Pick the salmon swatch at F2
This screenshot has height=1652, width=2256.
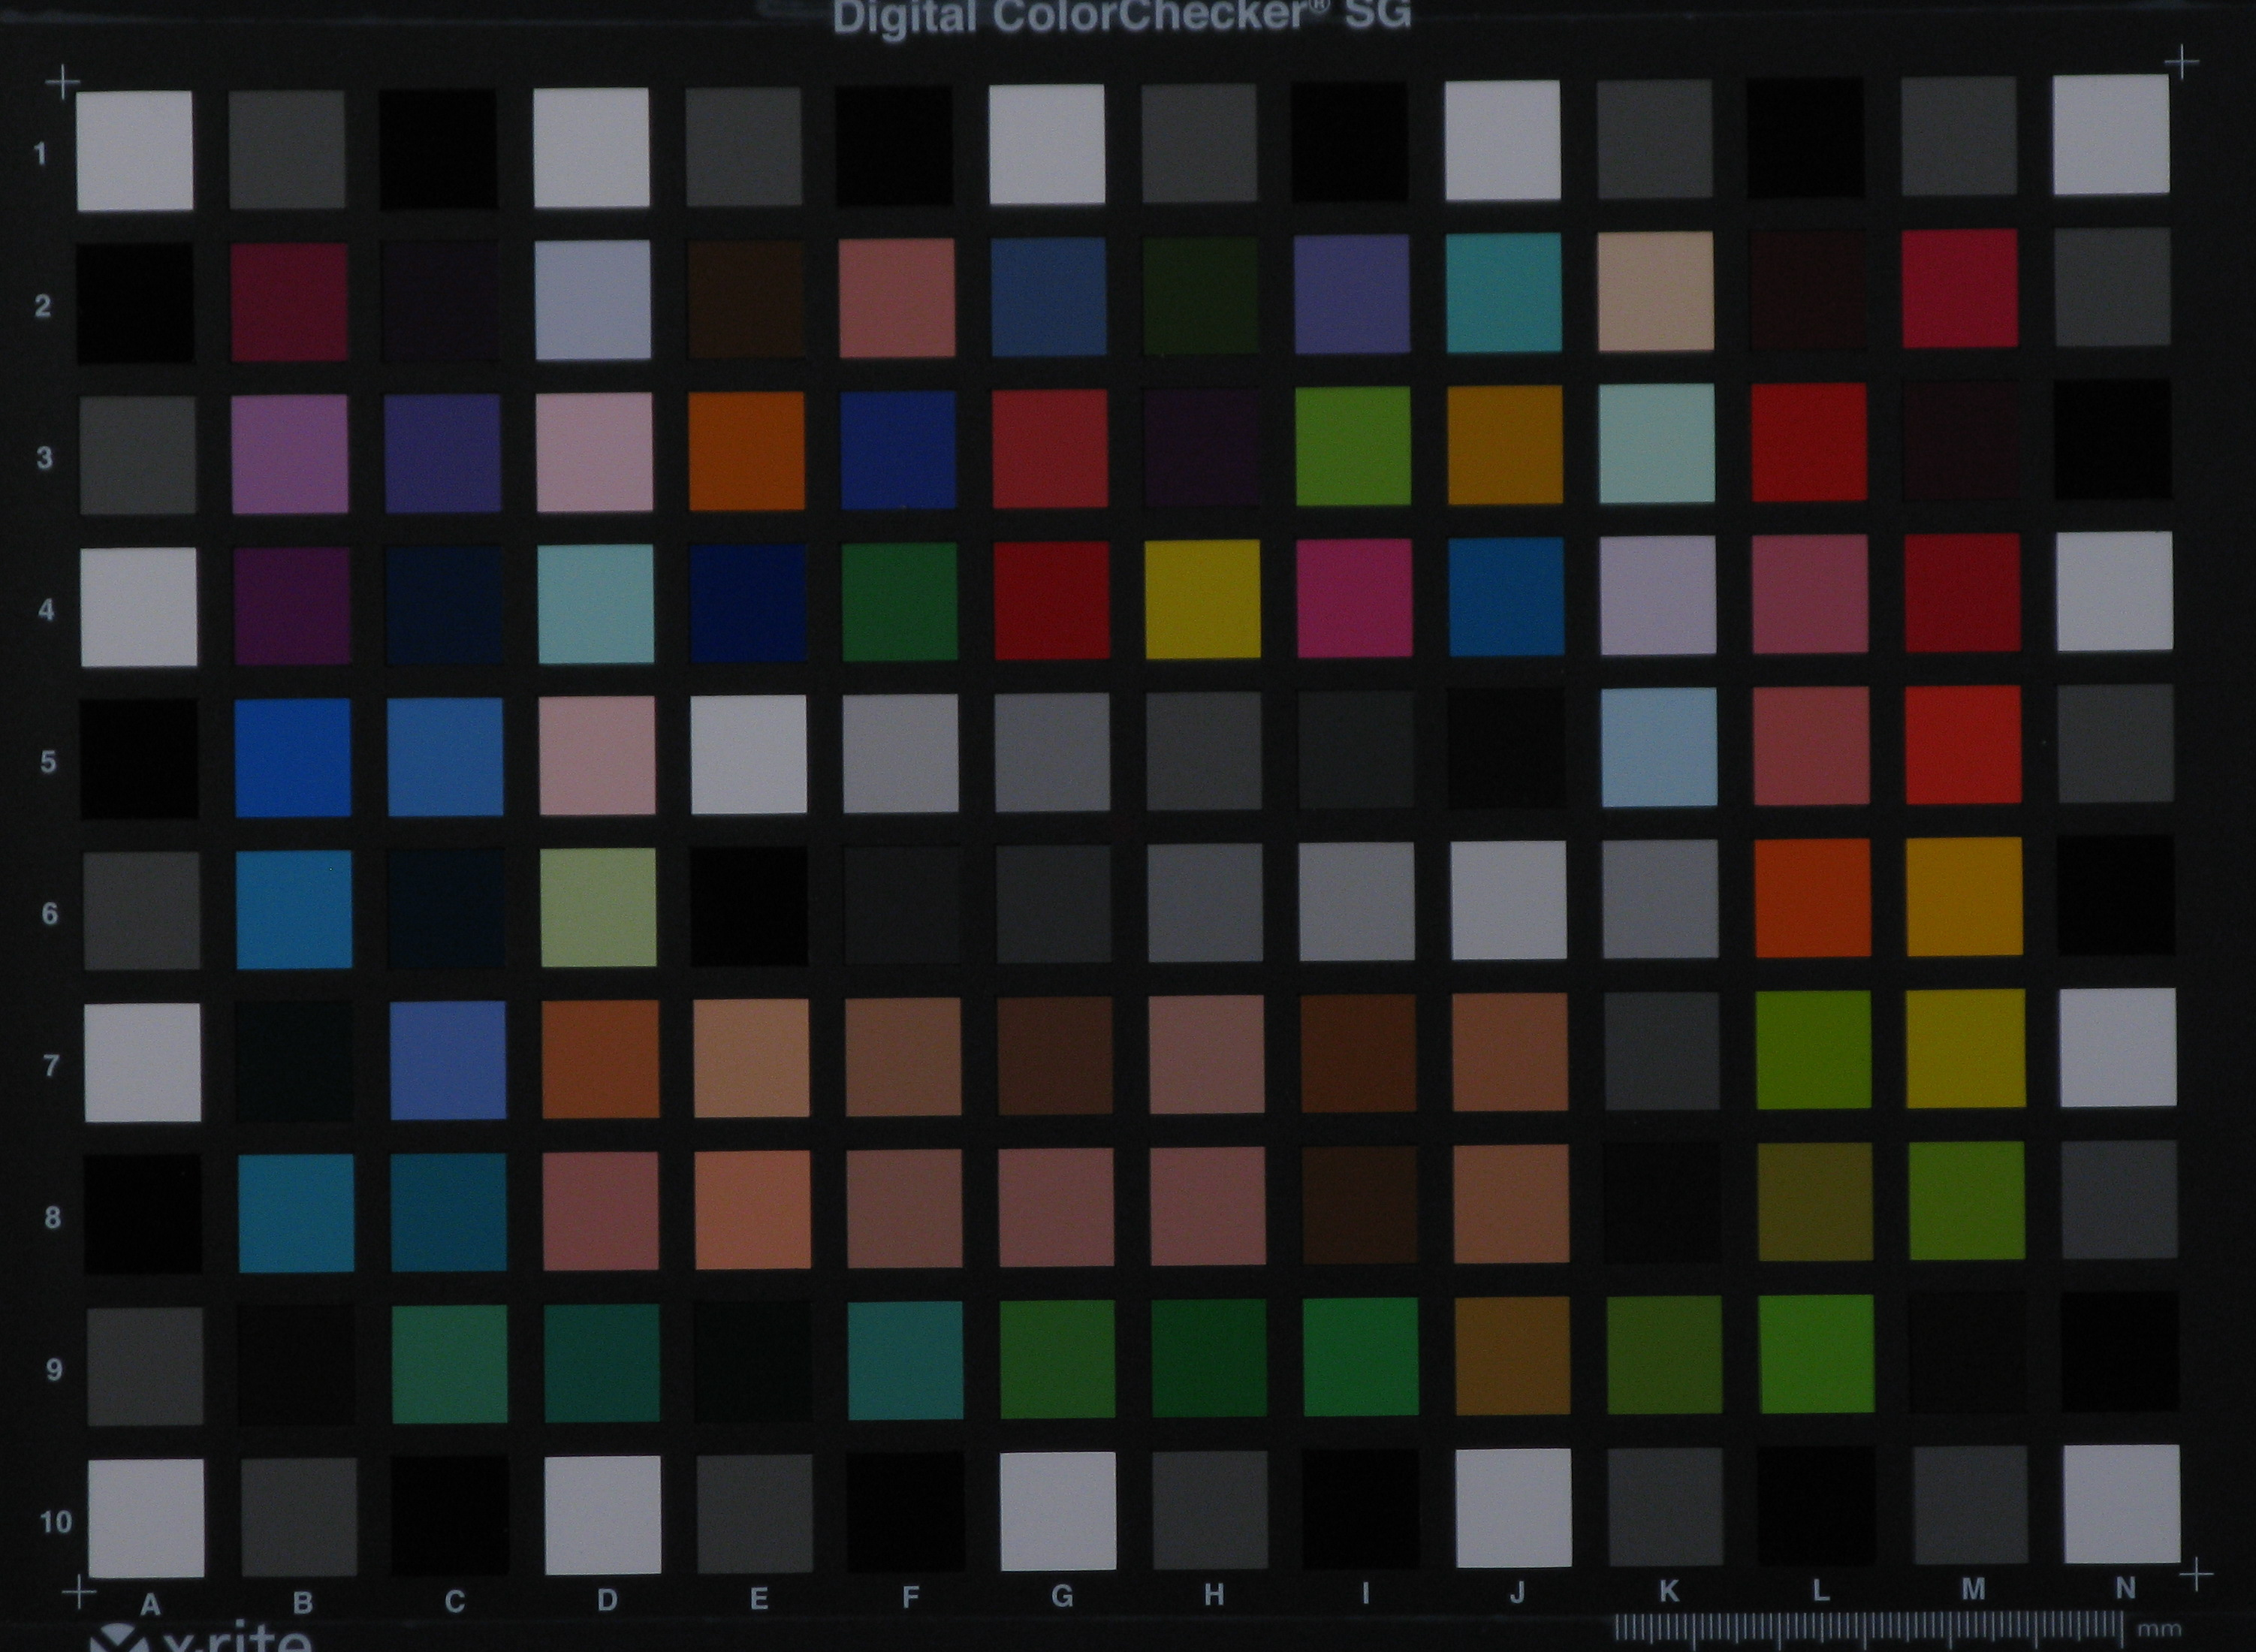click(896, 298)
